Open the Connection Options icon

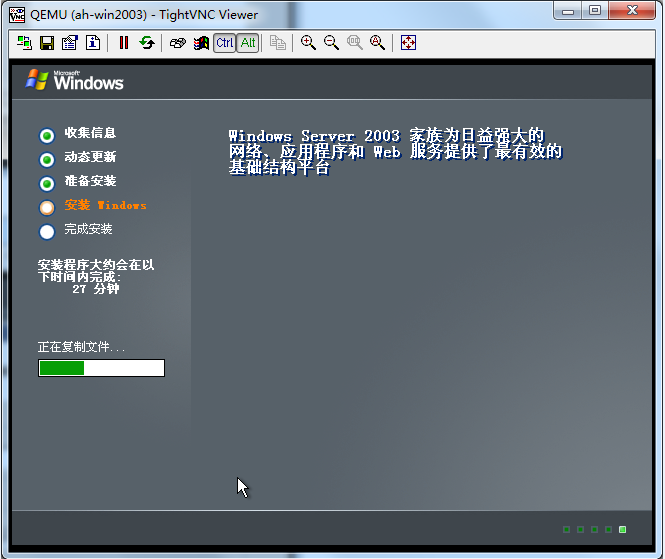[x=70, y=43]
